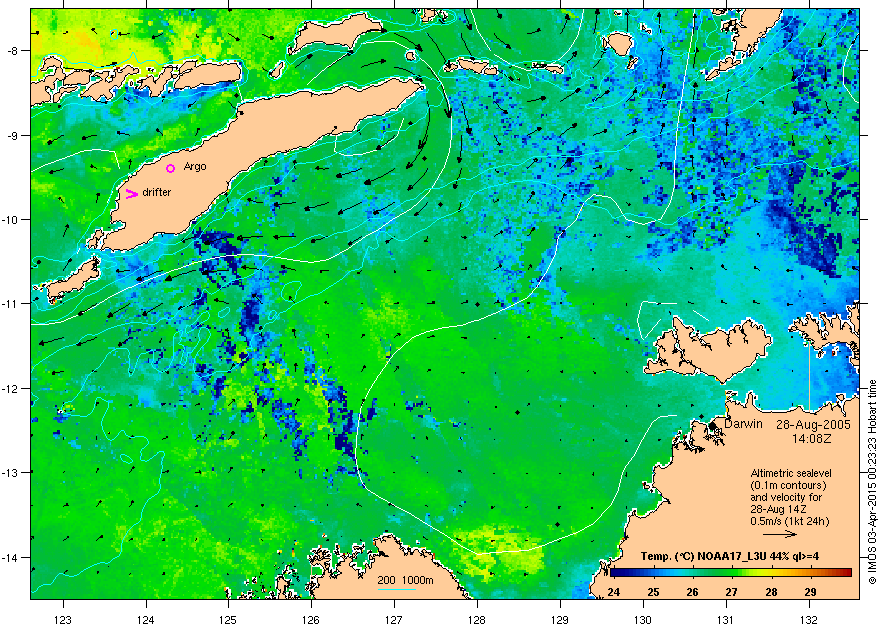Click the Argo label text
Image resolution: width=880 pixels, height=630 pixels.
195,167
